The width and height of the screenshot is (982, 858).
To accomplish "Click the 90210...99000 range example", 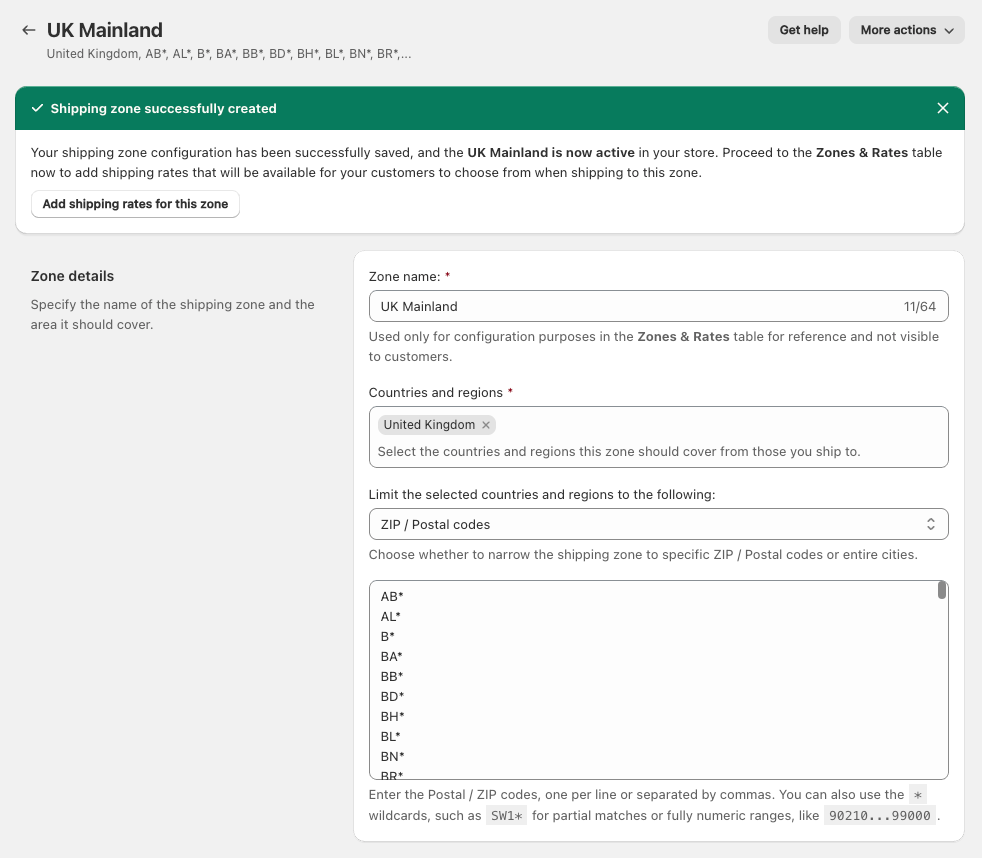I will click(879, 816).
